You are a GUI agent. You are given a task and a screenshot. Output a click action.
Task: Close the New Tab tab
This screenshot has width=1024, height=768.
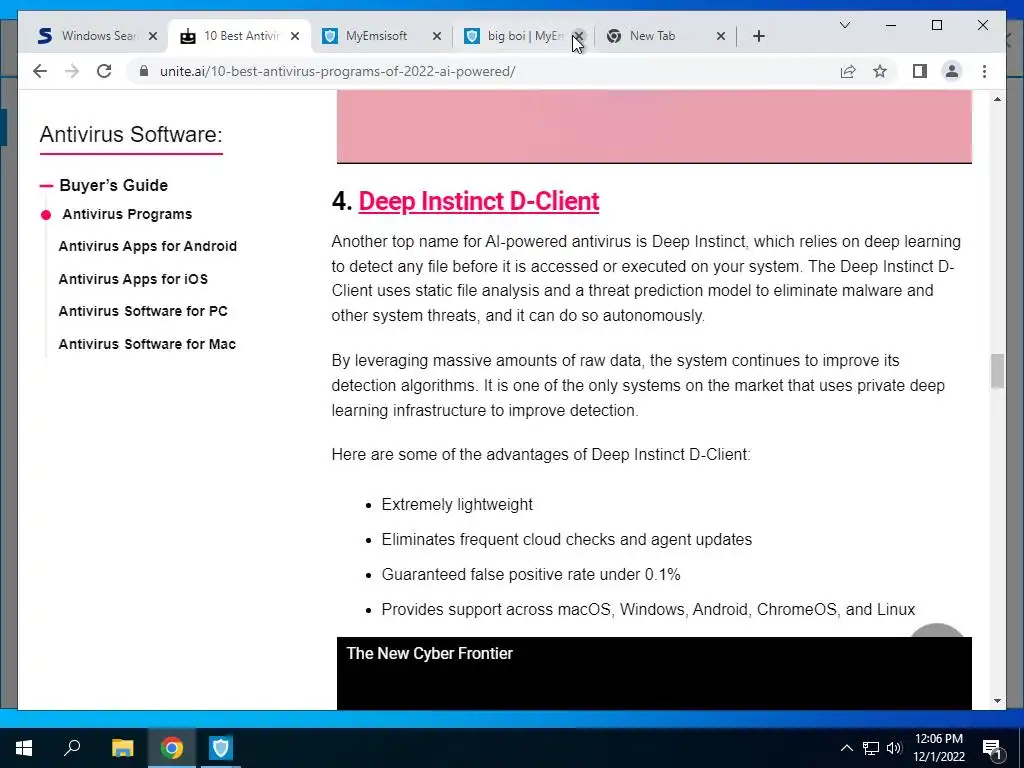(721, 36)
